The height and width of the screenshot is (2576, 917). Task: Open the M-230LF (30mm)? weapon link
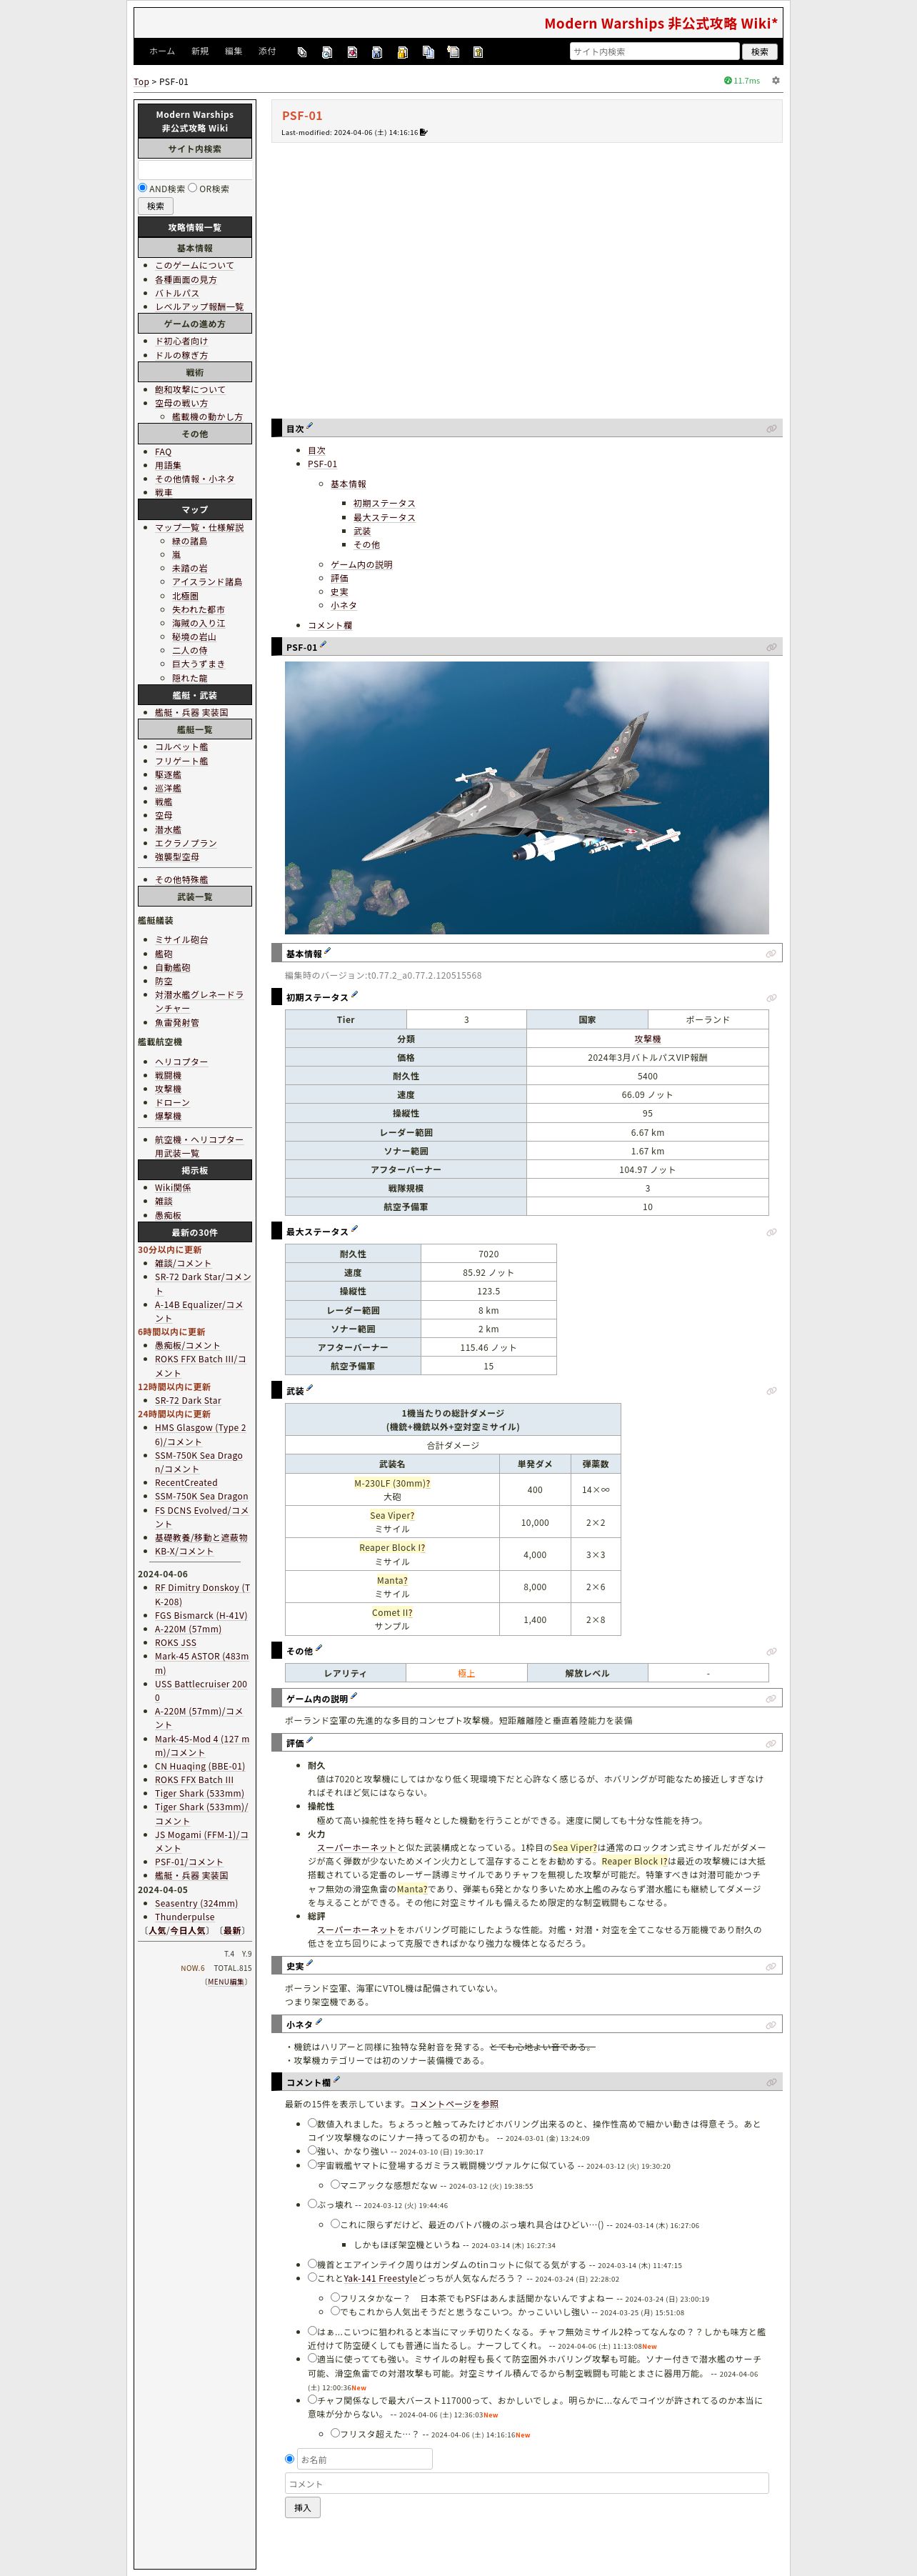[x=392, y=1483]
